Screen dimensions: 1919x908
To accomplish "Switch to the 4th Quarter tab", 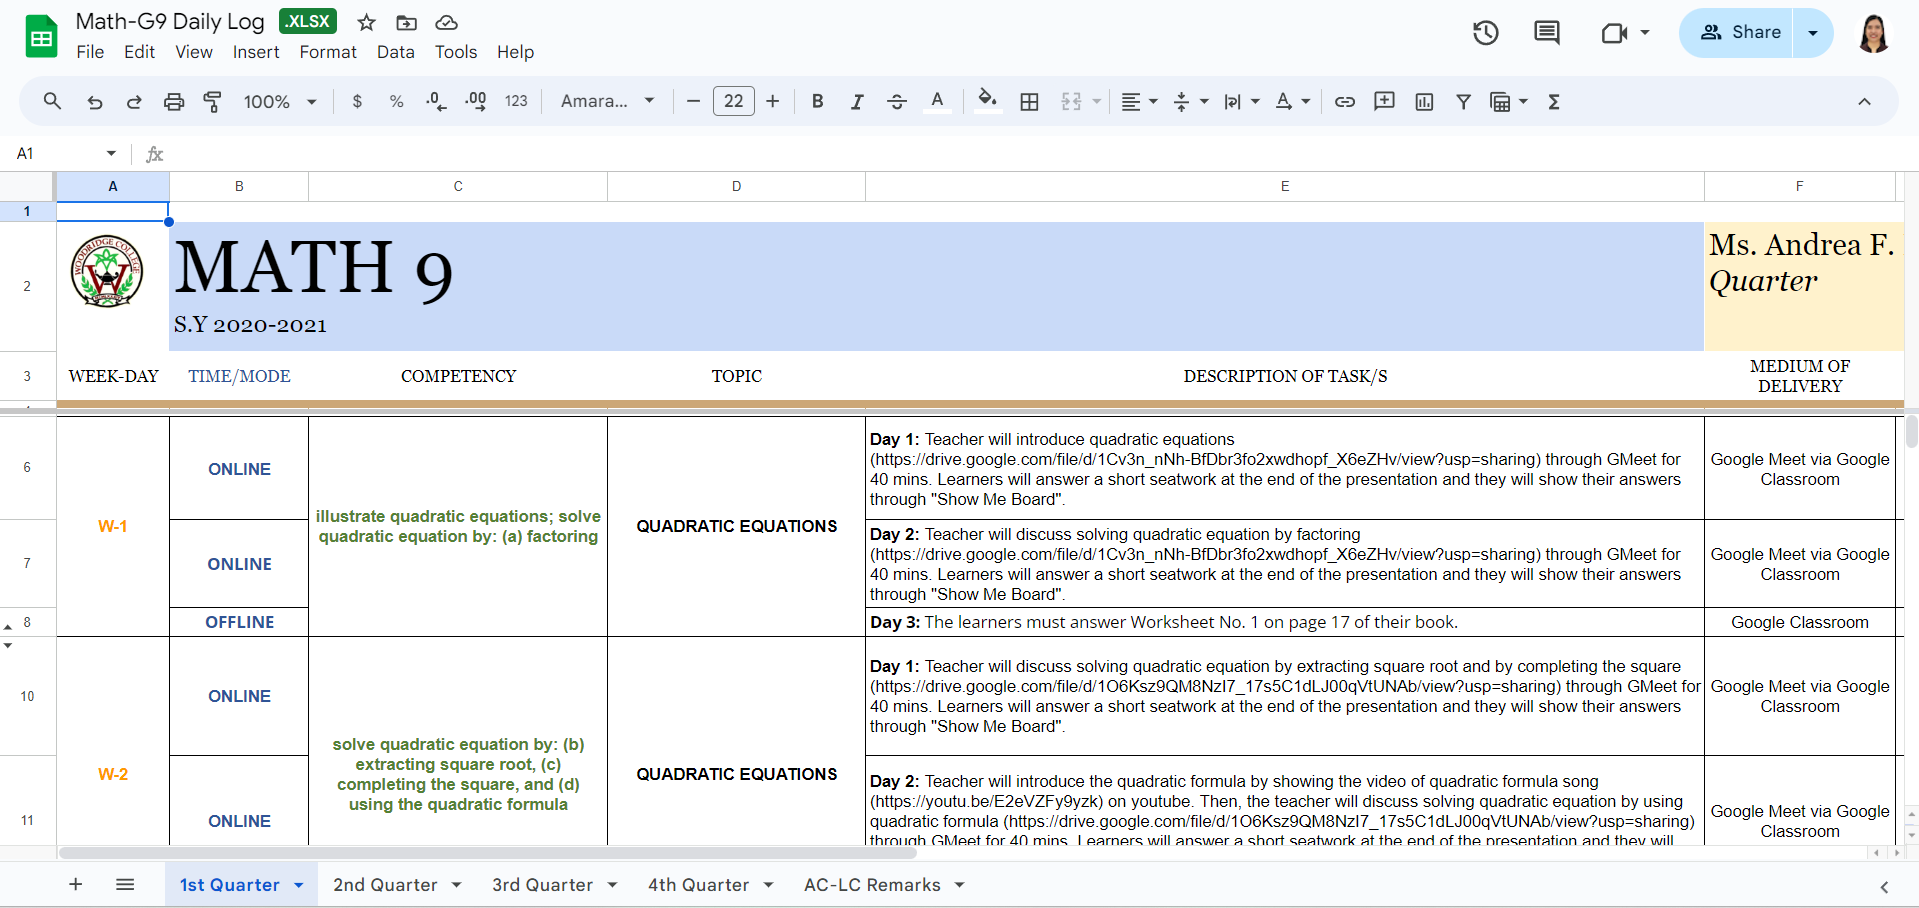I will point(698,885).
